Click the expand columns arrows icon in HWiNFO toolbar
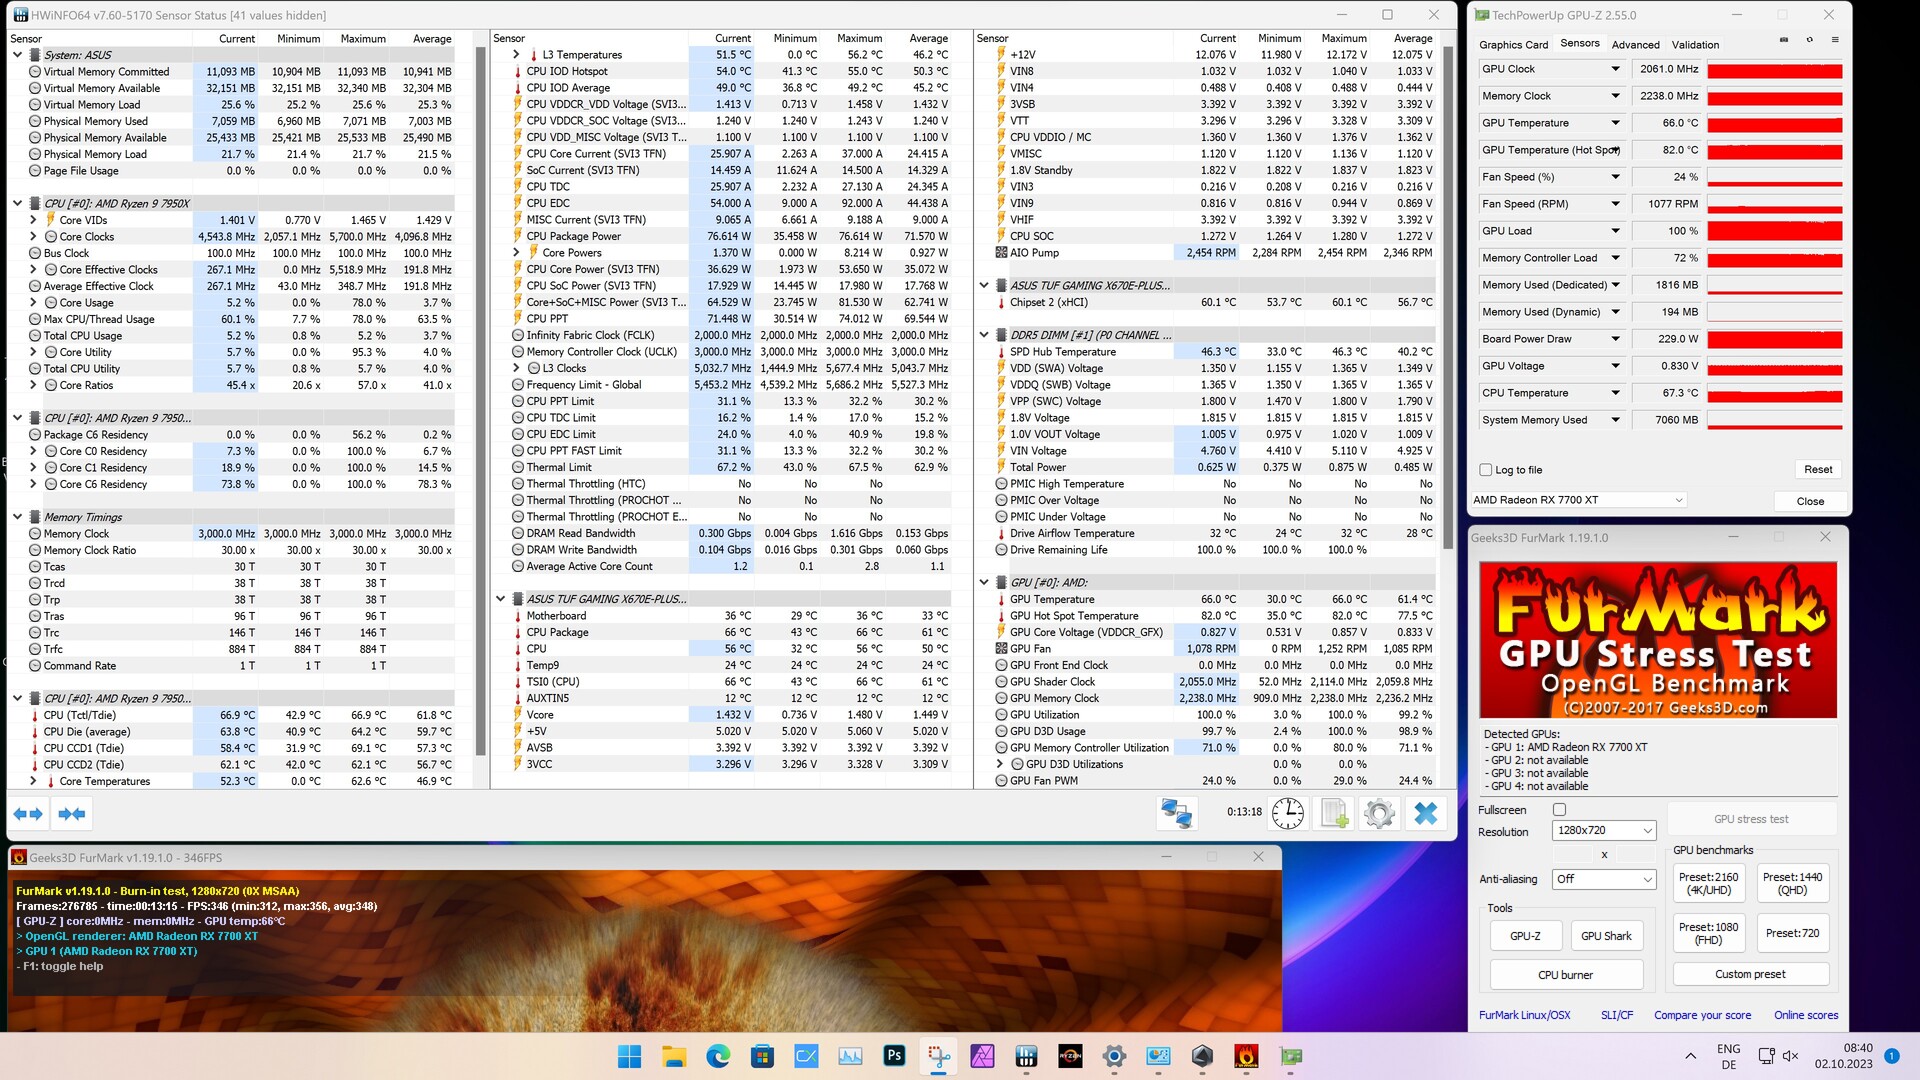Screen dimensions: 1920x1080 tap(29, 814)
